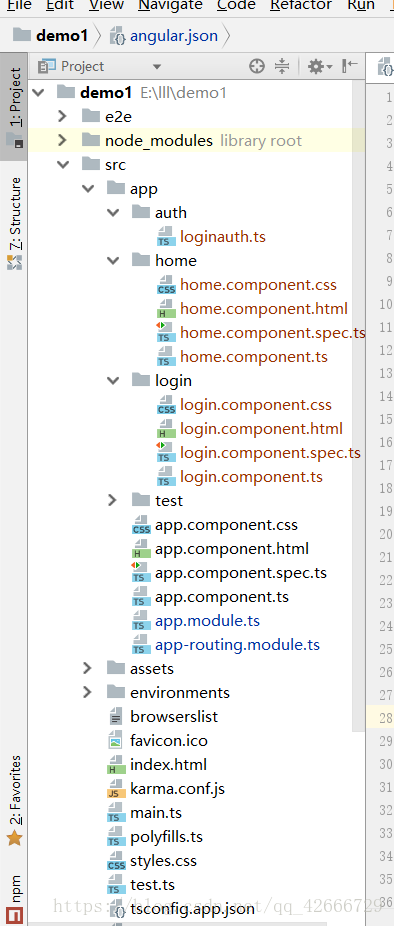Viewport: 394px width, 926px height.
Task: Click the main.ts TypeScript file icon
Action: 116,813
